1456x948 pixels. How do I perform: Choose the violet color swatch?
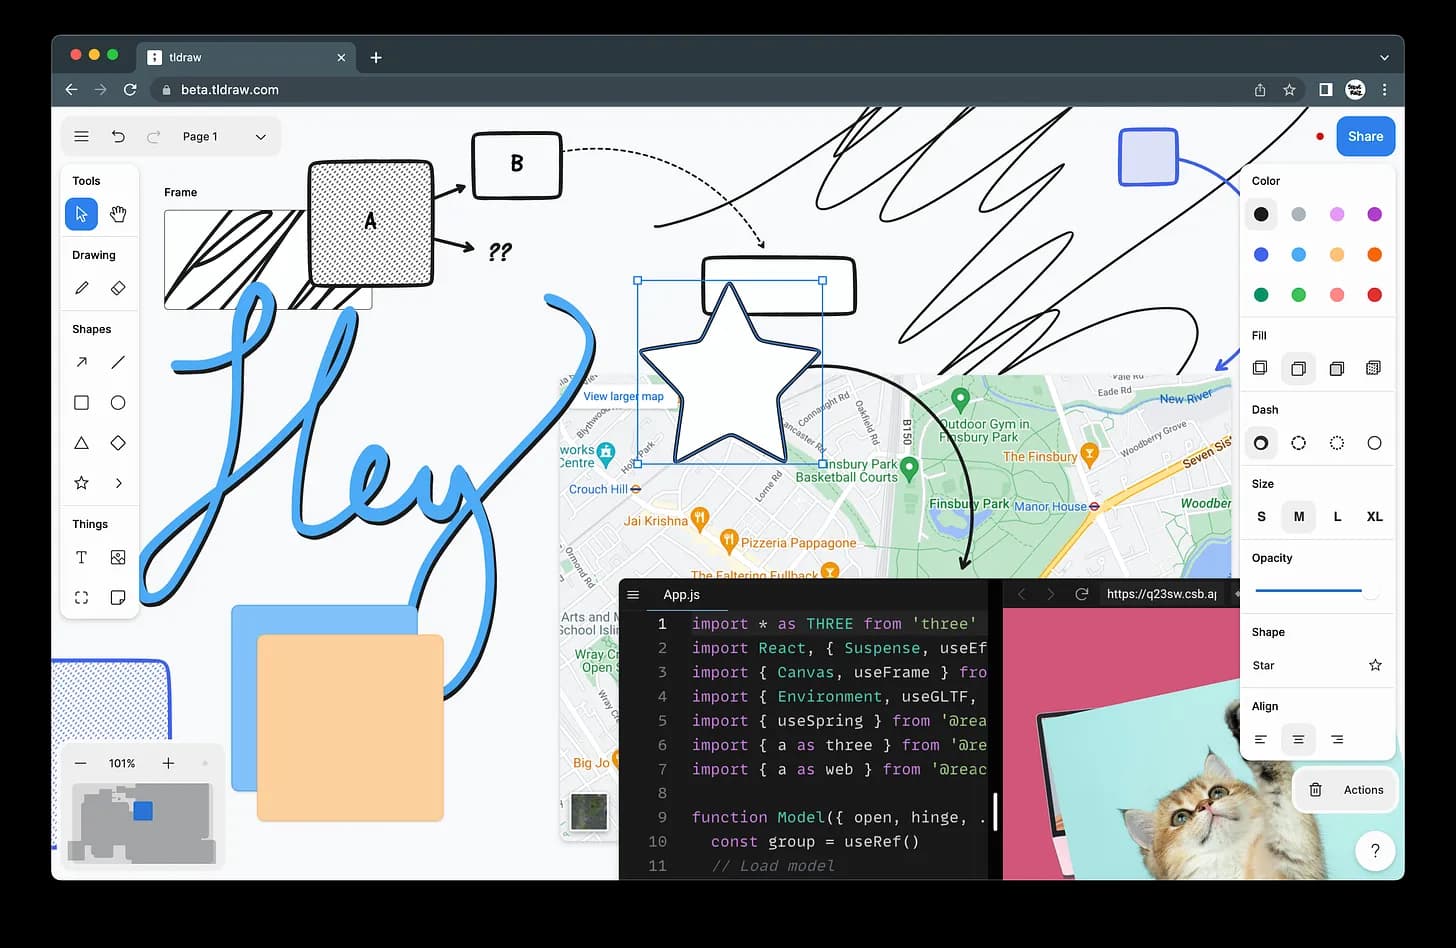[1374, 214]
